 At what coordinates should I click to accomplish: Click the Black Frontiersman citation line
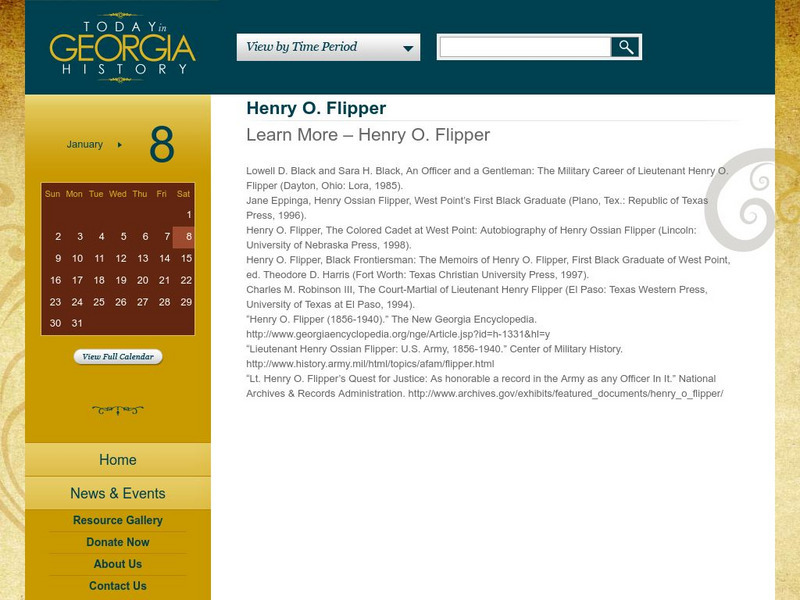[x=488, y=267]
